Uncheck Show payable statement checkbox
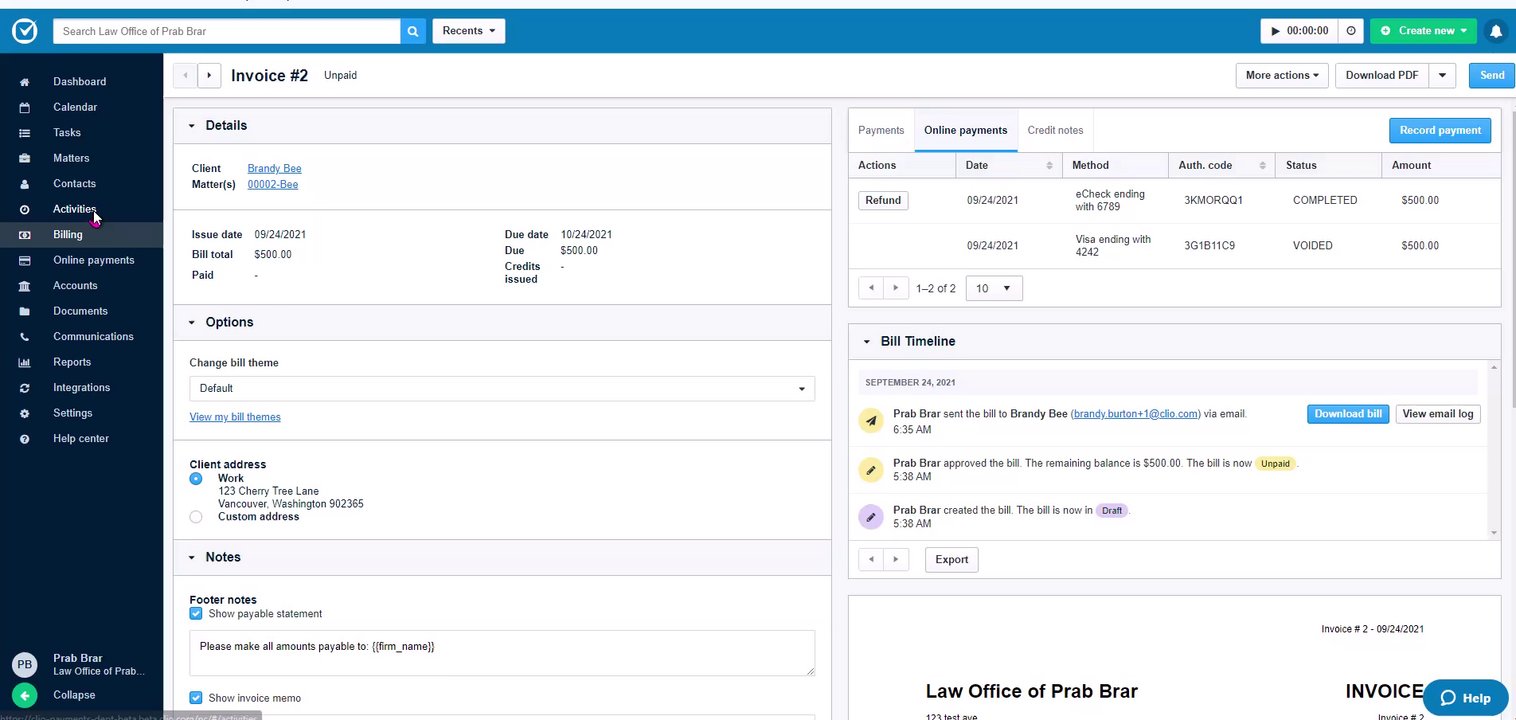This screenshot has height=720, width=1516. point(196,614)
